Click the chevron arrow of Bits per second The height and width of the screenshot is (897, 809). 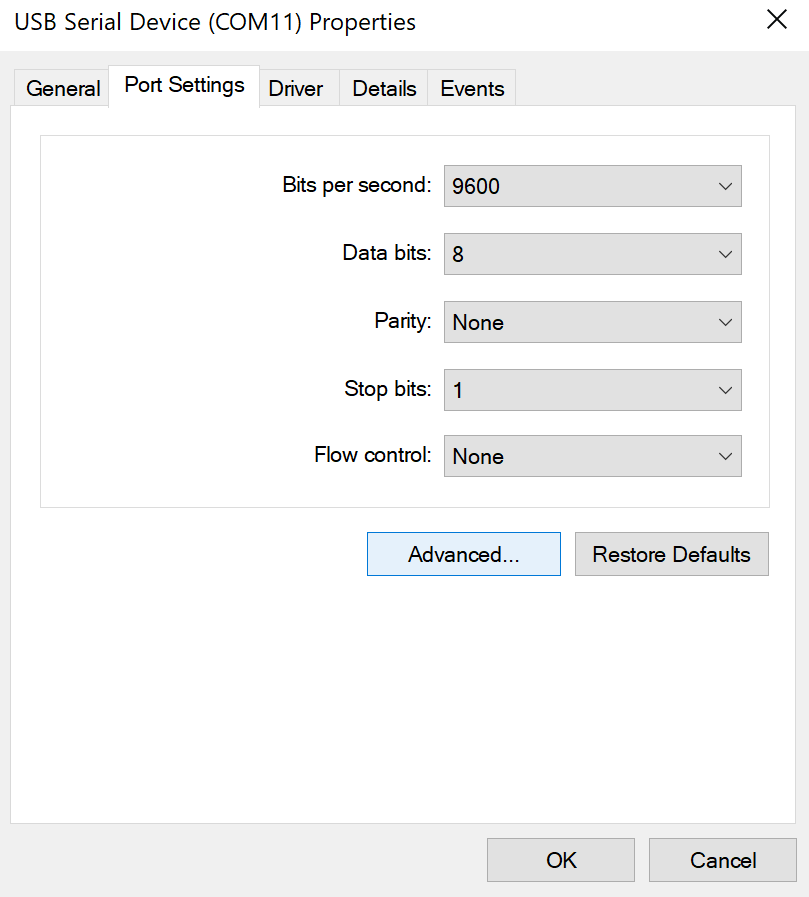[725, 186]
